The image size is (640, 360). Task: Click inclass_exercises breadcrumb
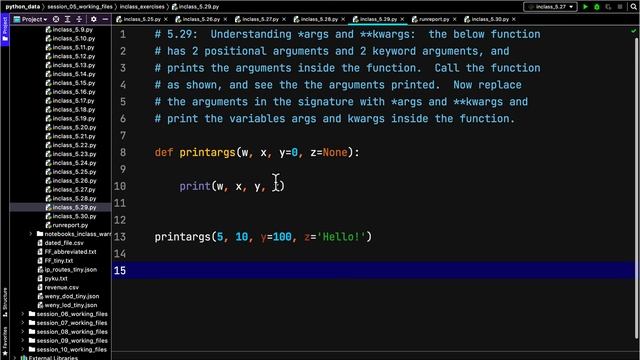coord(142,7)
